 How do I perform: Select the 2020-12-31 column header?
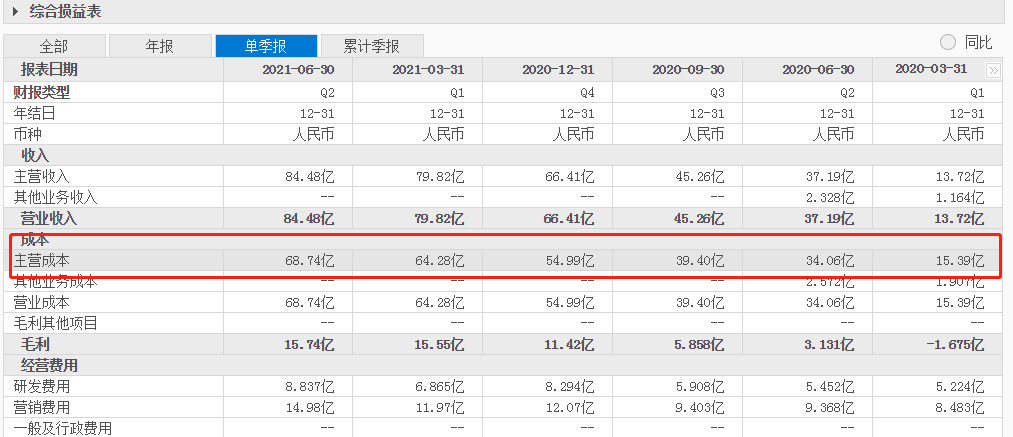pos(559,70)
